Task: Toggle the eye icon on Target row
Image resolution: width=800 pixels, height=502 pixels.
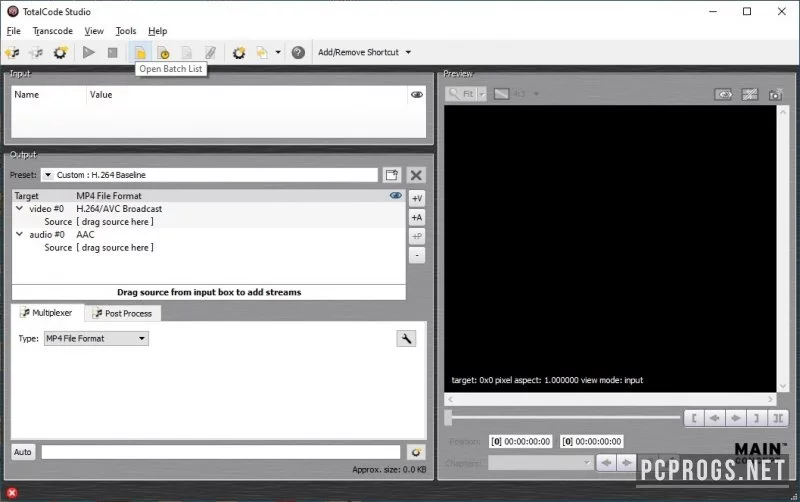Action: point(396,195)
